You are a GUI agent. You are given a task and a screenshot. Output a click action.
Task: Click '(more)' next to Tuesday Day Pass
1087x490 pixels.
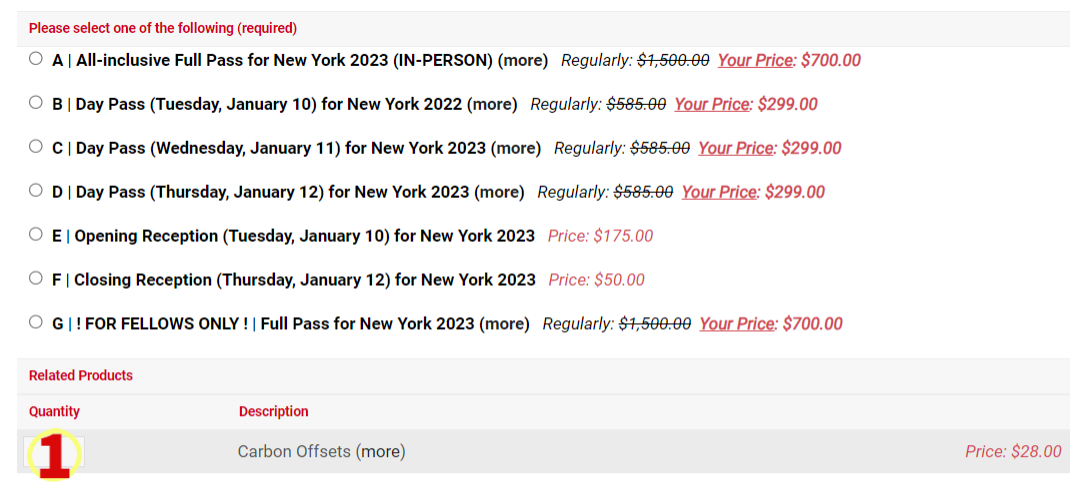492,104
